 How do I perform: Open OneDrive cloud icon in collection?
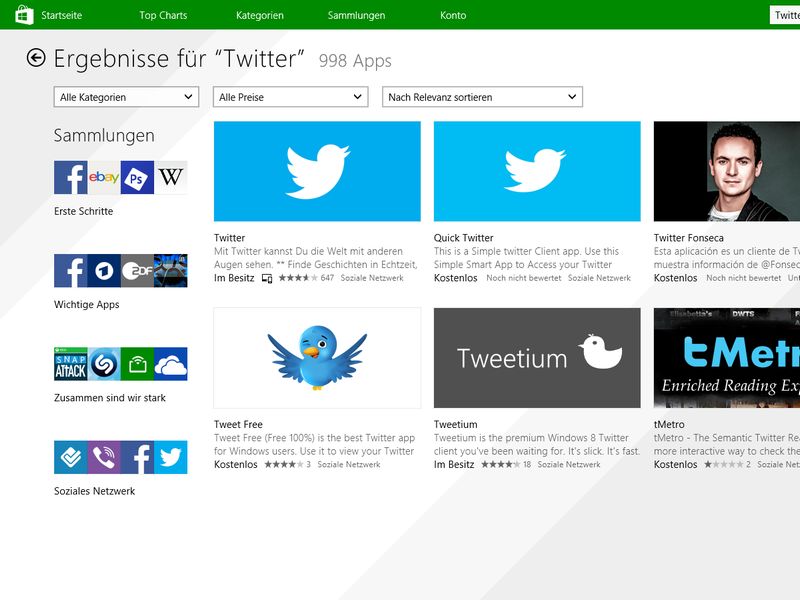click(x=170, y=364)
